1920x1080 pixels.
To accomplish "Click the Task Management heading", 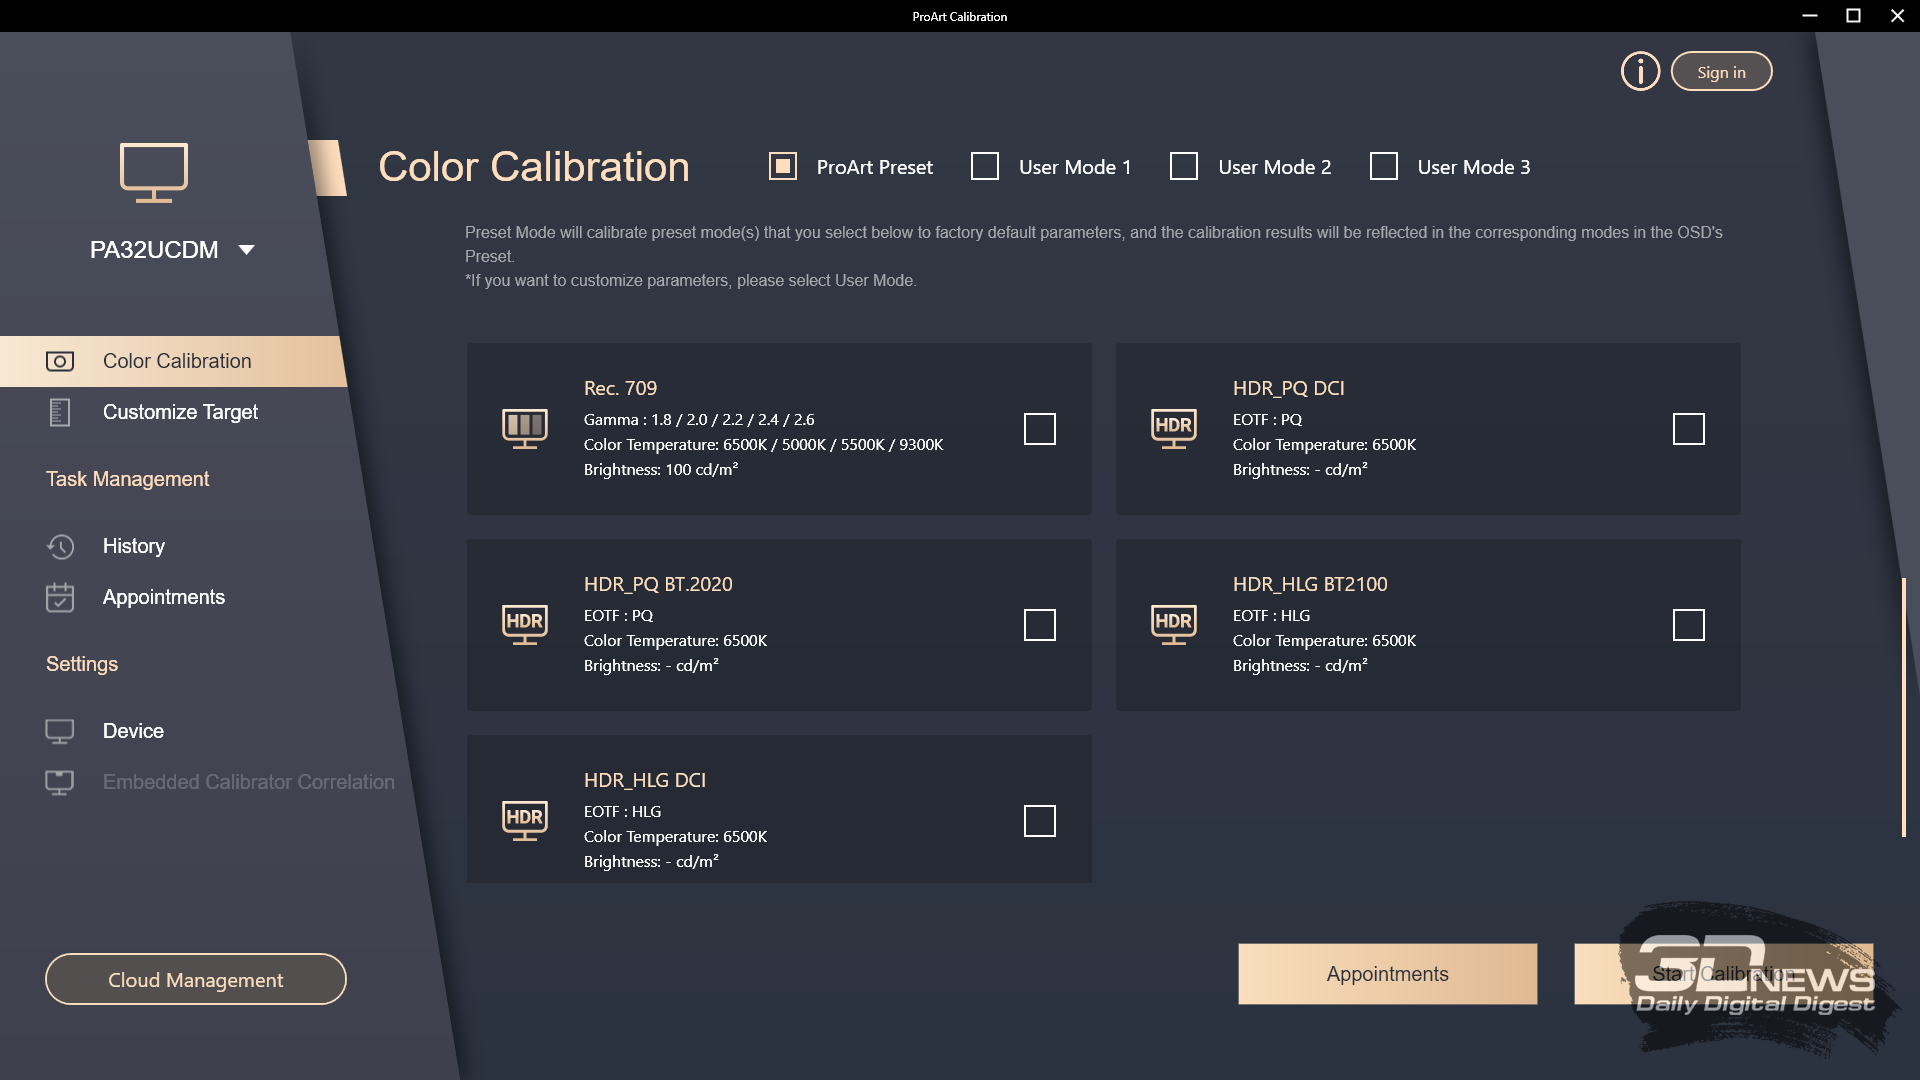I will [127, 479].
